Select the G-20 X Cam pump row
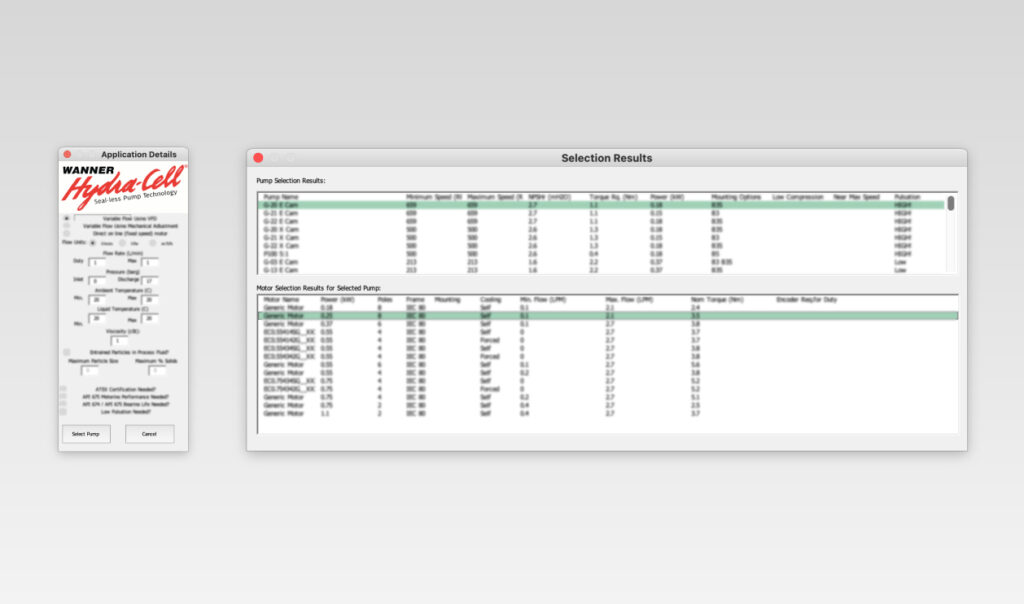 coord(601,229)
